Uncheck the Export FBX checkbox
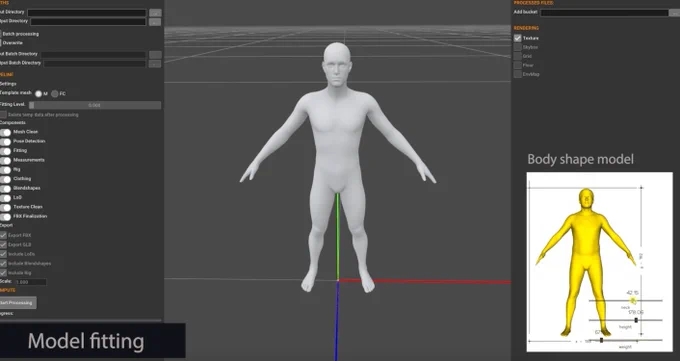The image size is (680, 361). coord(3,235)
